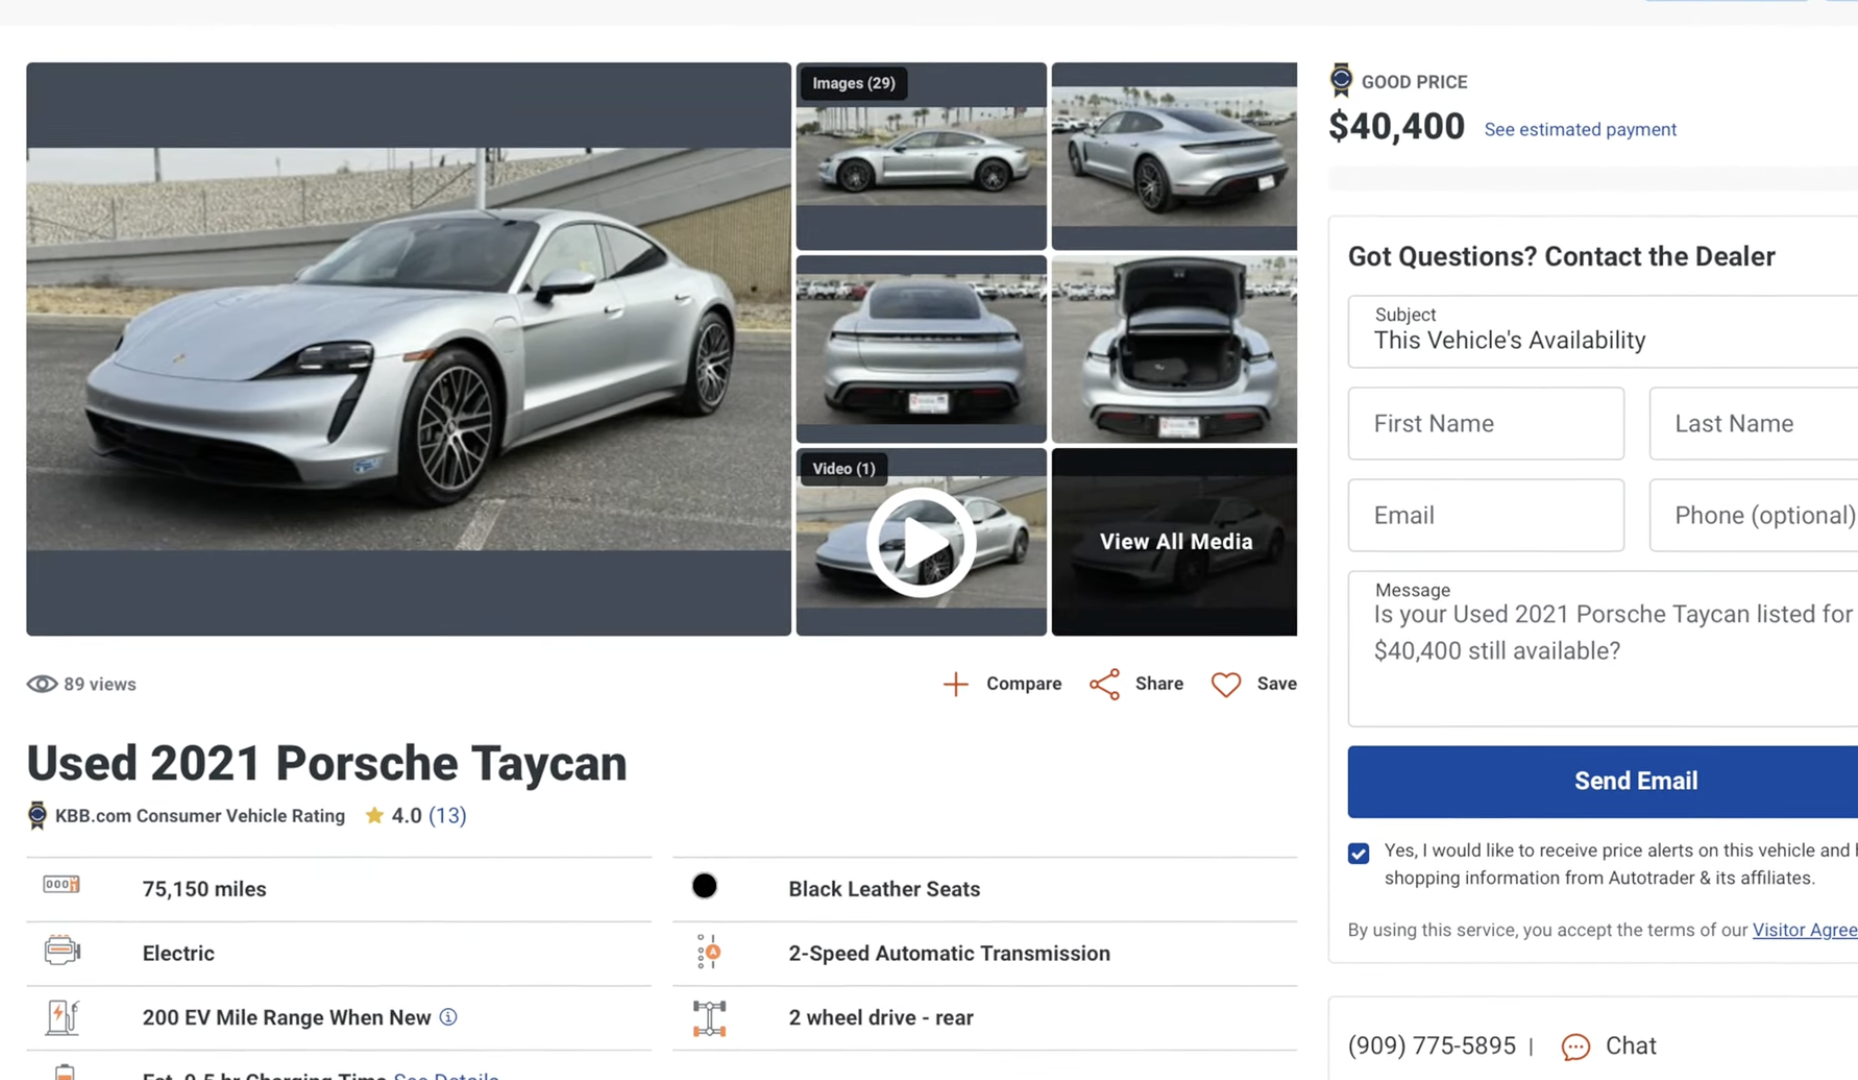The height and width of the screenshot is (1080, 1858).
Task: Click the $40,400 price text
Action: click(x=1396, y=127)
